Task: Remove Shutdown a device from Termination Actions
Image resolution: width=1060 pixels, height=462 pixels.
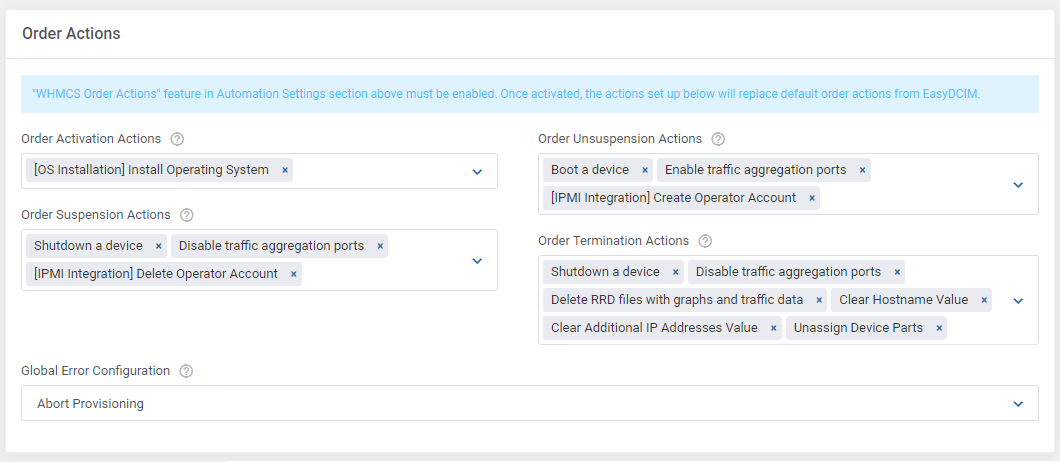Action: pyautogui.click(x=675, y=272)
